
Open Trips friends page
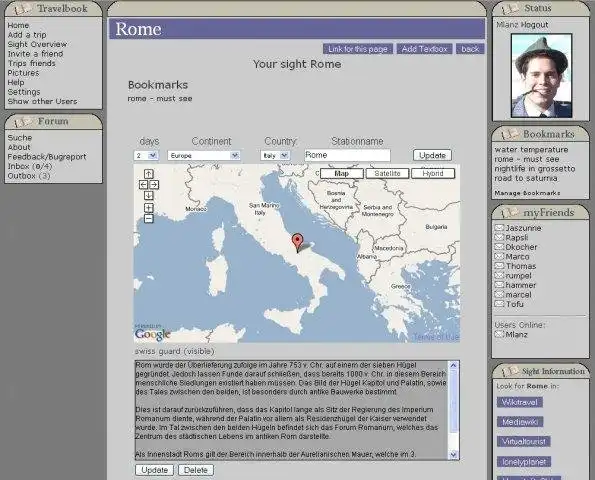(x=31, y=63)
